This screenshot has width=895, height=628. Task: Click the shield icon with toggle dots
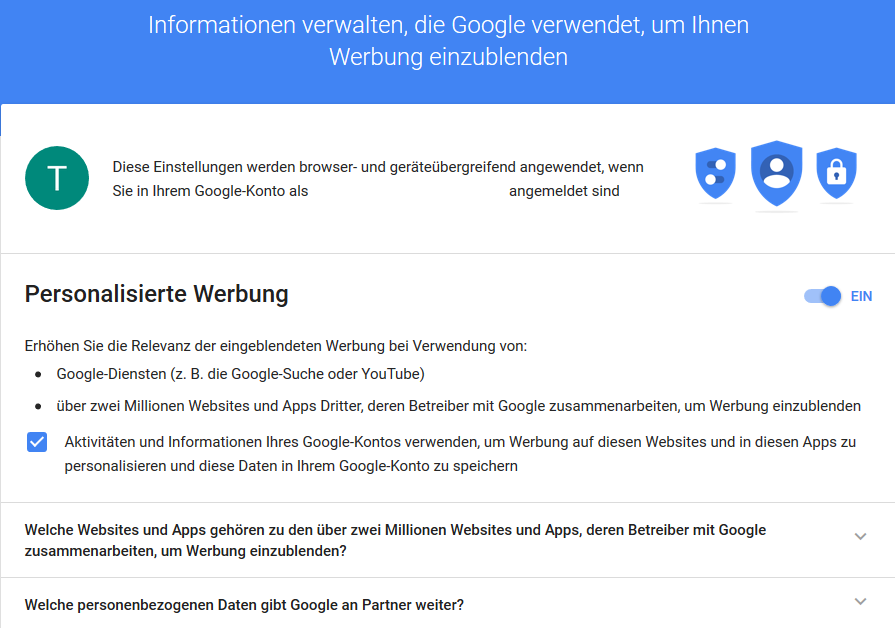(x=715, y=173)
